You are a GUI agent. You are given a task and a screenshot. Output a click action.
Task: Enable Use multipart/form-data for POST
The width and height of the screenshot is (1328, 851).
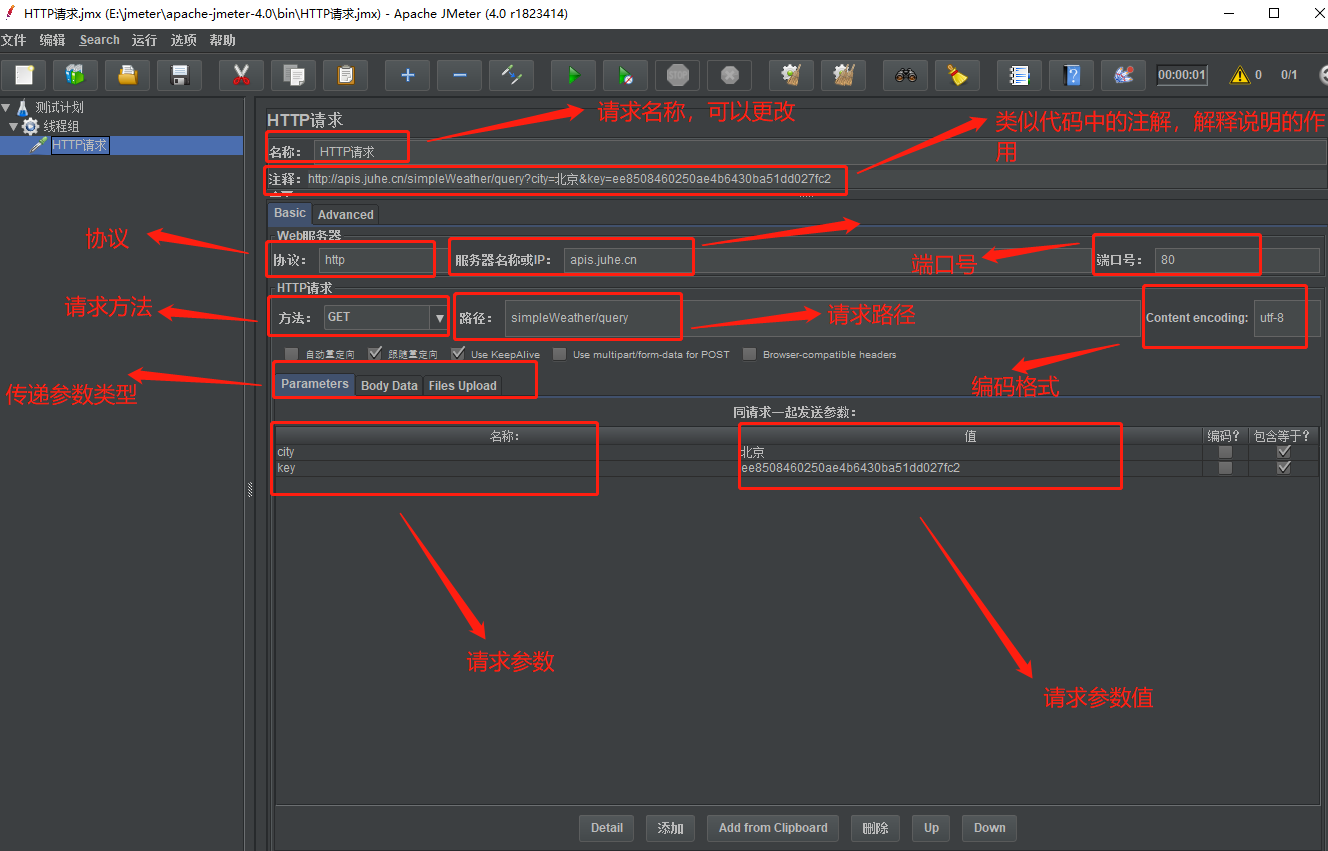560,354
